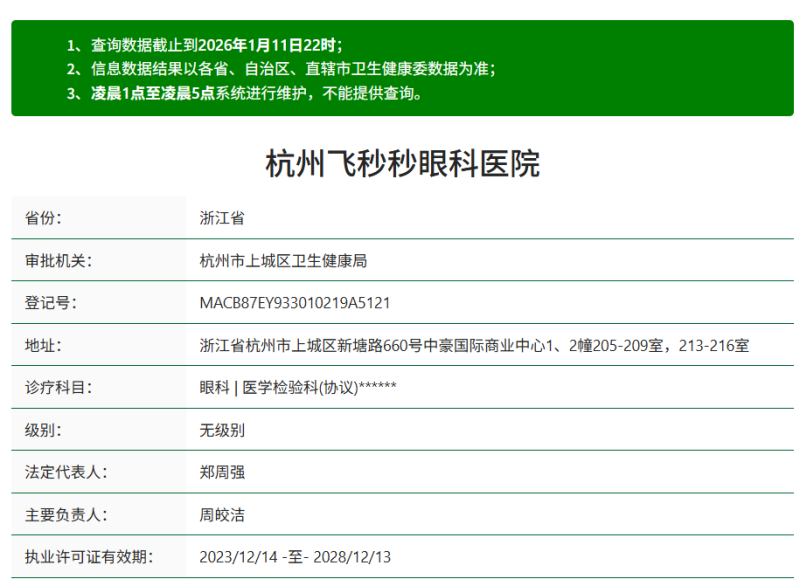The image size is (800, 586).
Task: Select the notice line about 2026年1月11日22时
Action: click(205, 45)
